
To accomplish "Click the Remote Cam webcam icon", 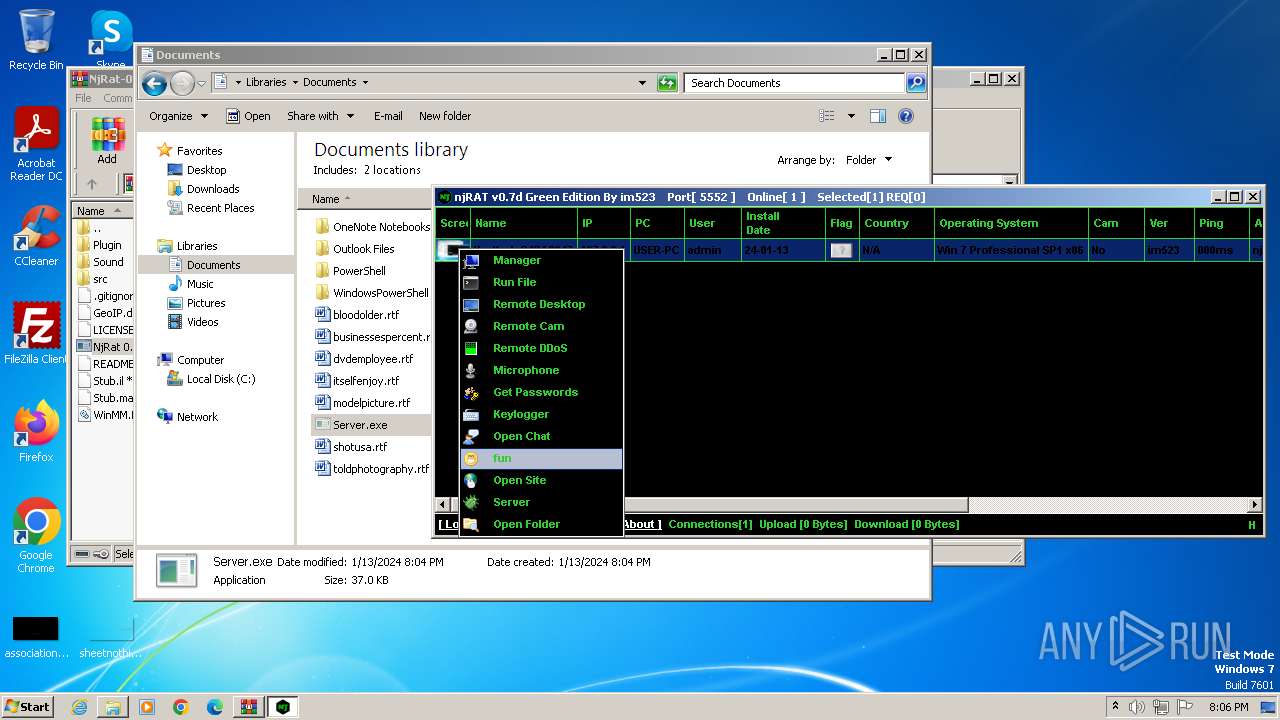I will click(471, 327).
